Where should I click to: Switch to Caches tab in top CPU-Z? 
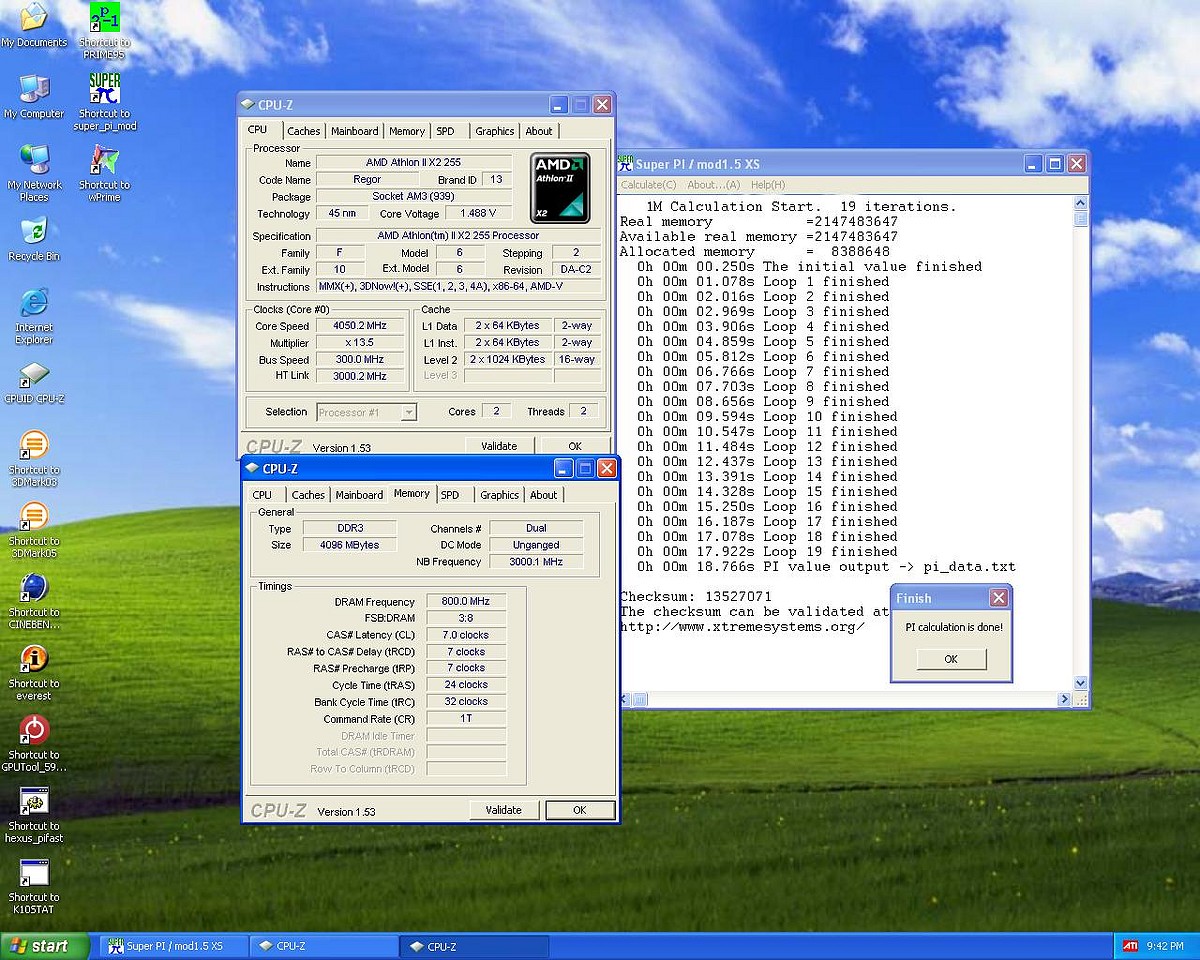(x=303, y=131)
